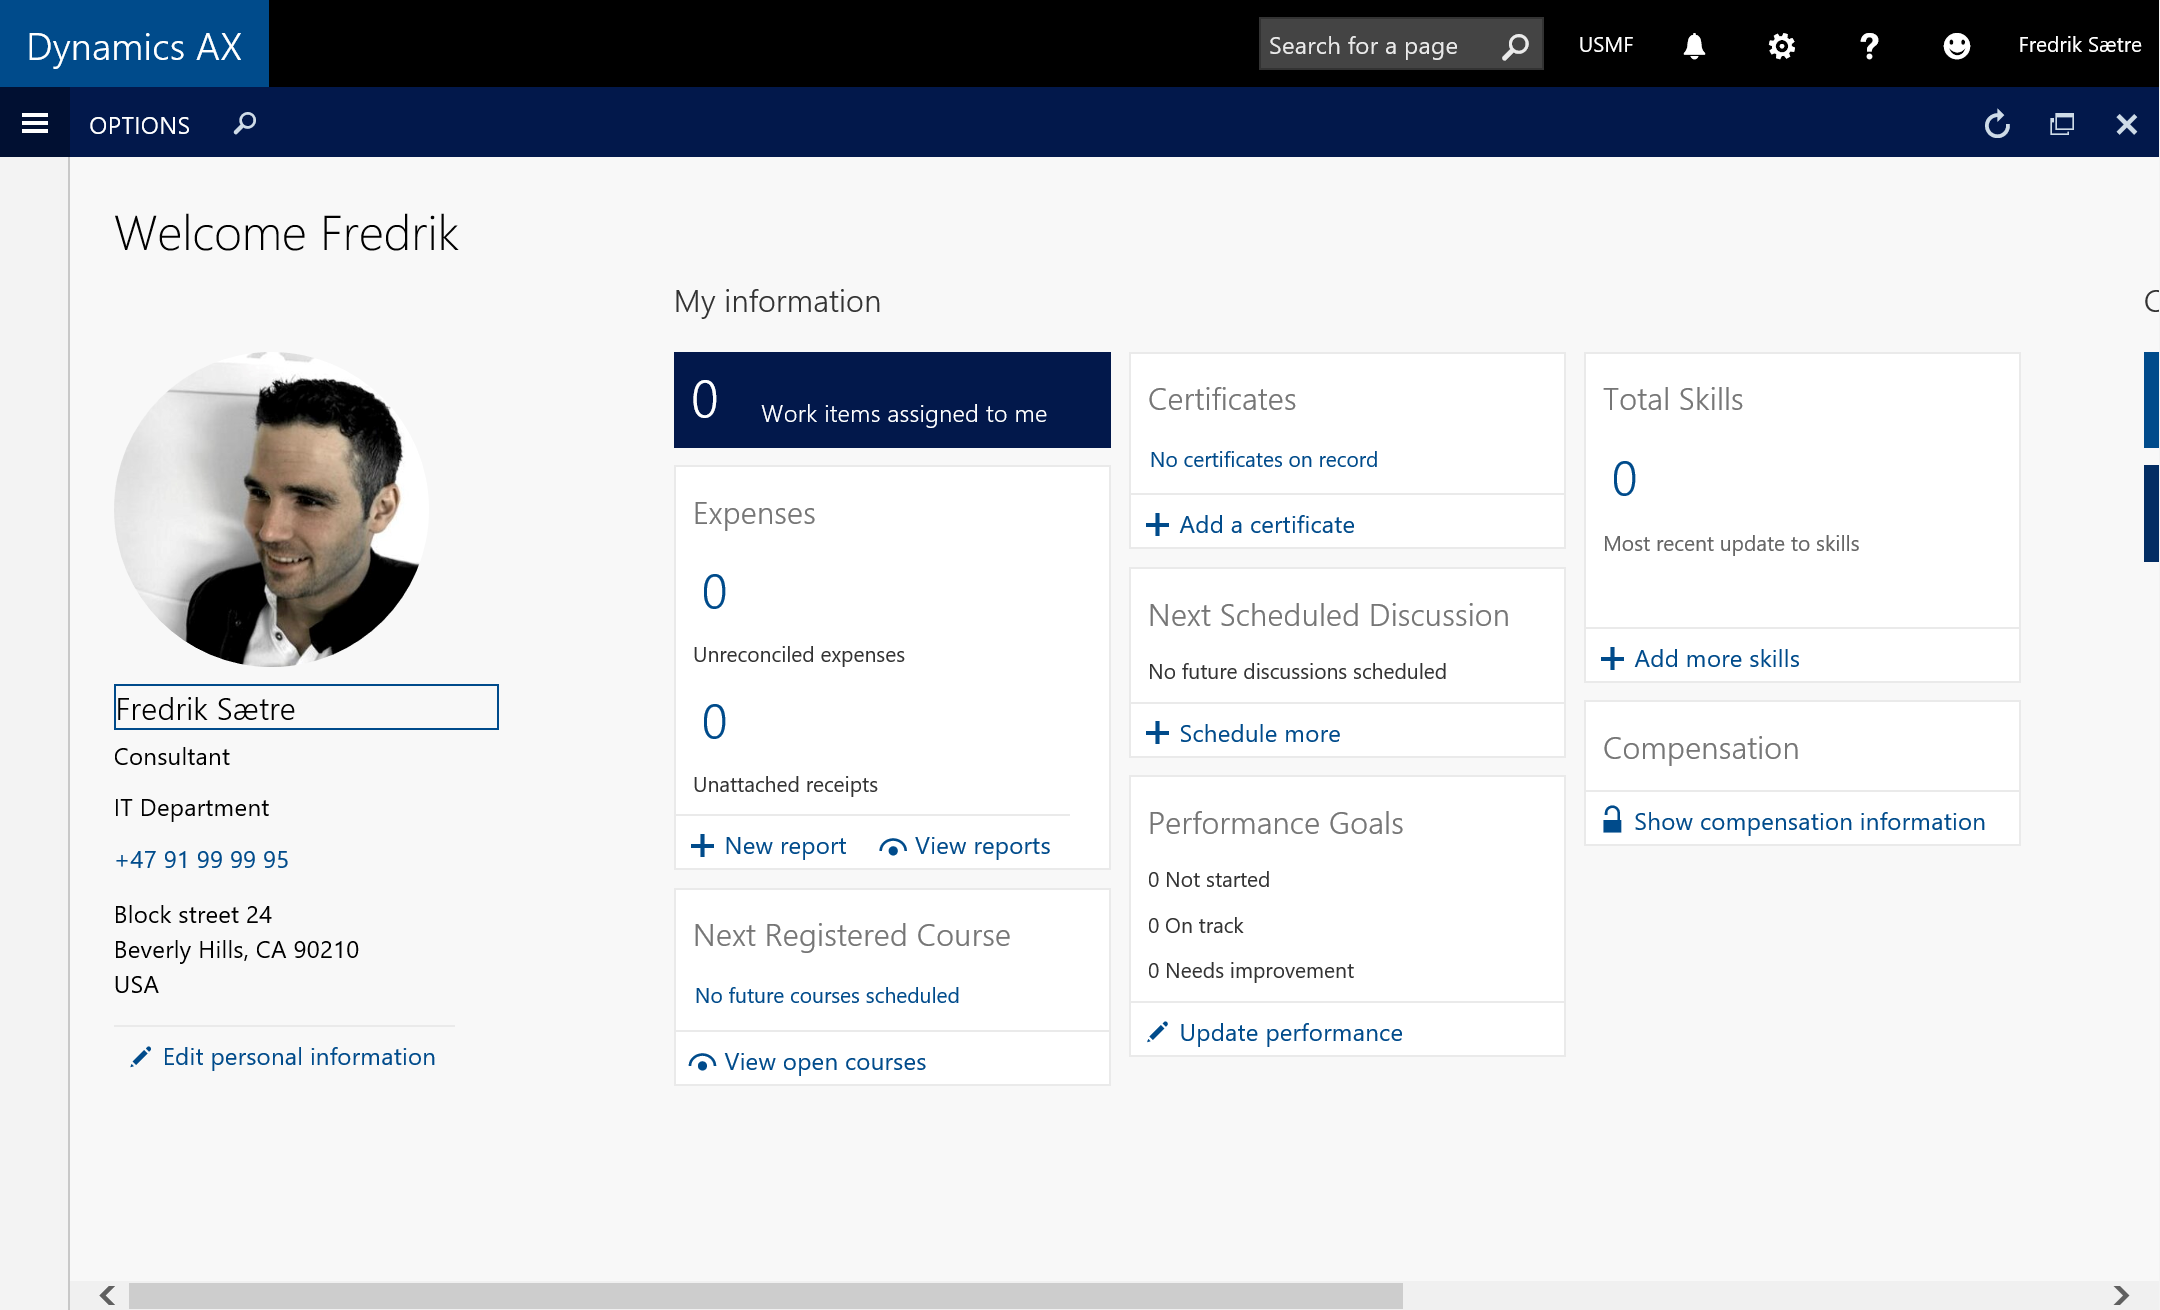
Task: Click the Fredrik profile photo
Action: click(272, 509)
